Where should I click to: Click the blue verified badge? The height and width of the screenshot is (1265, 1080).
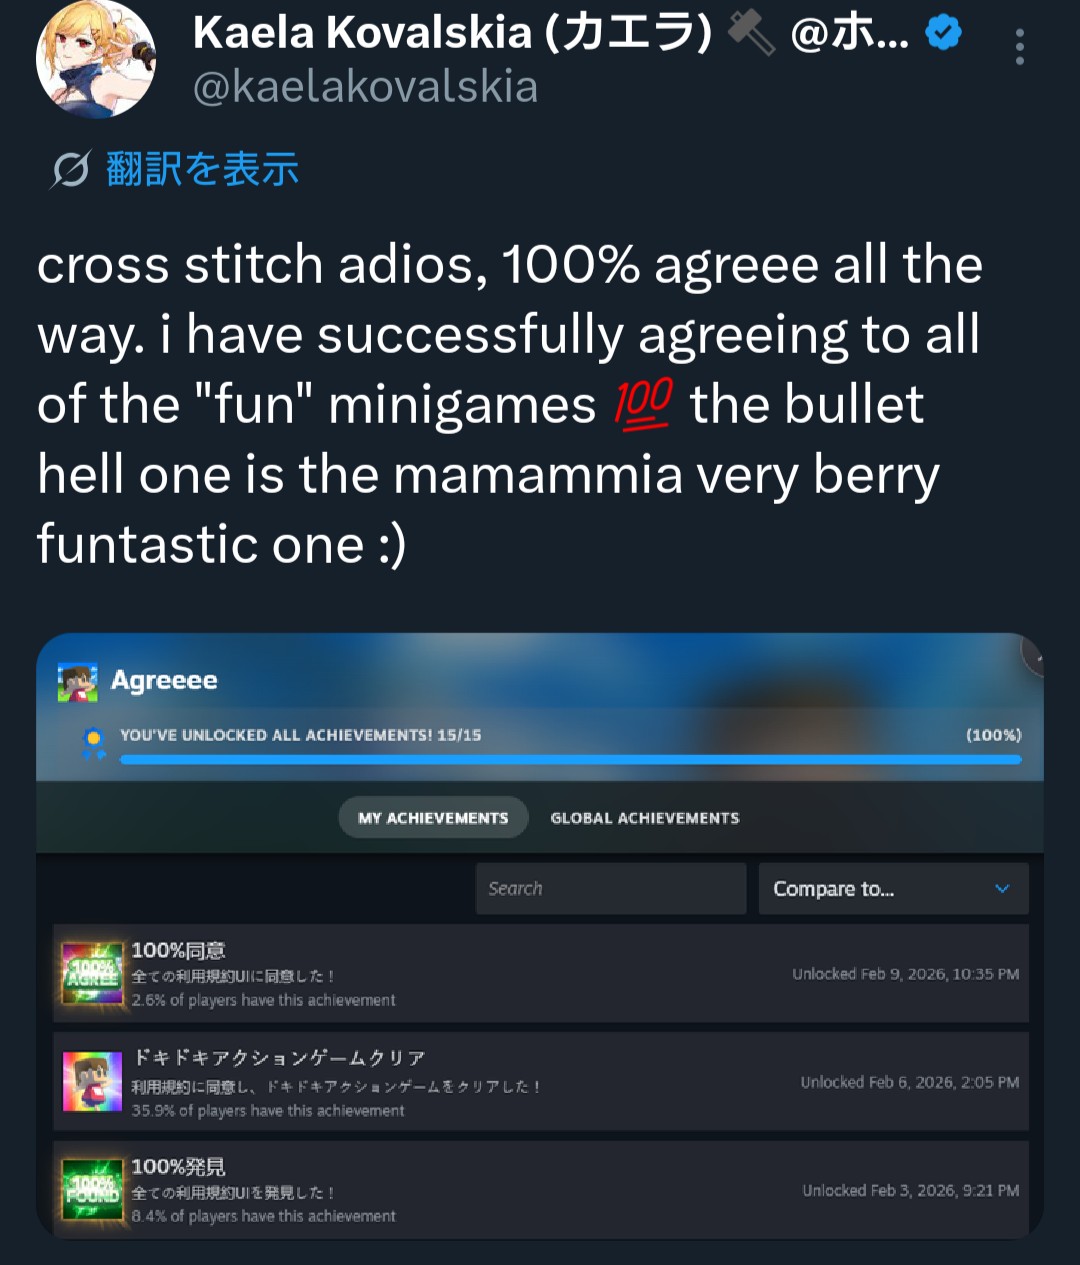point(943,34)
